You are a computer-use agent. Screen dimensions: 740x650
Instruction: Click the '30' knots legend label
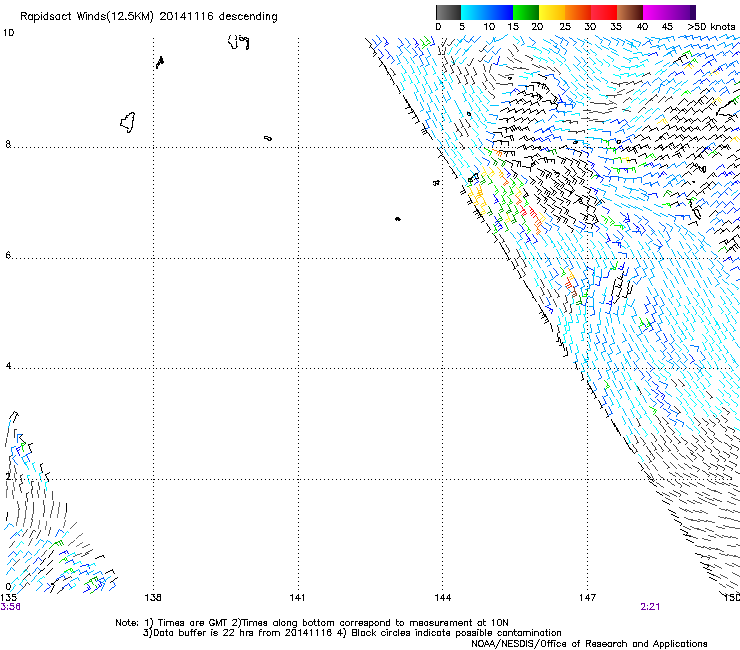(x=590, y=27)
